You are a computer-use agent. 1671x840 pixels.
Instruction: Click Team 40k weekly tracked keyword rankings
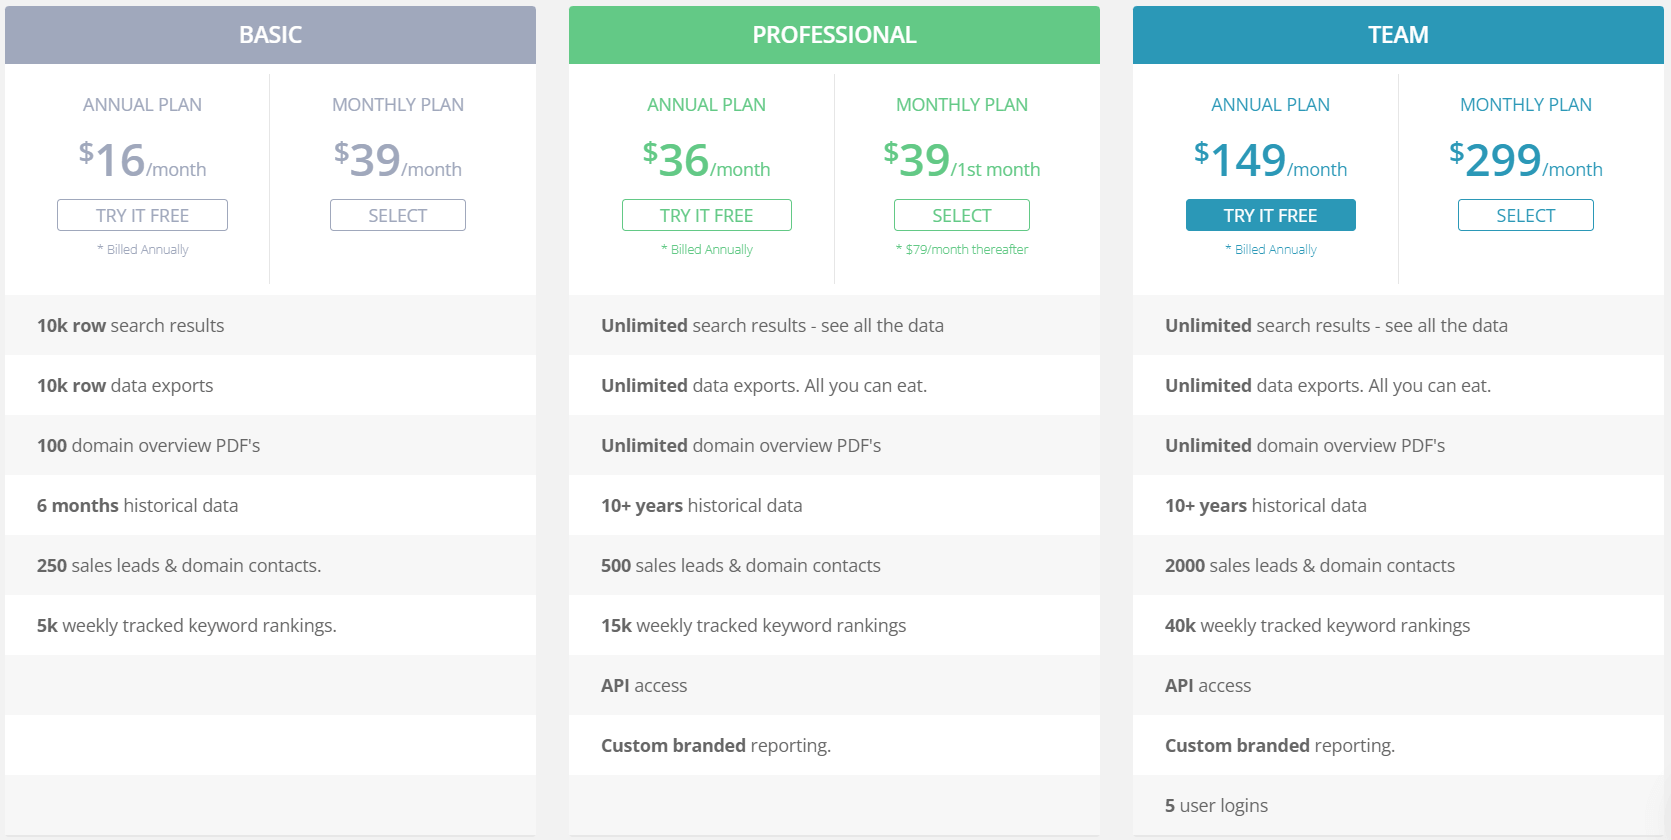click(1398, 625)
